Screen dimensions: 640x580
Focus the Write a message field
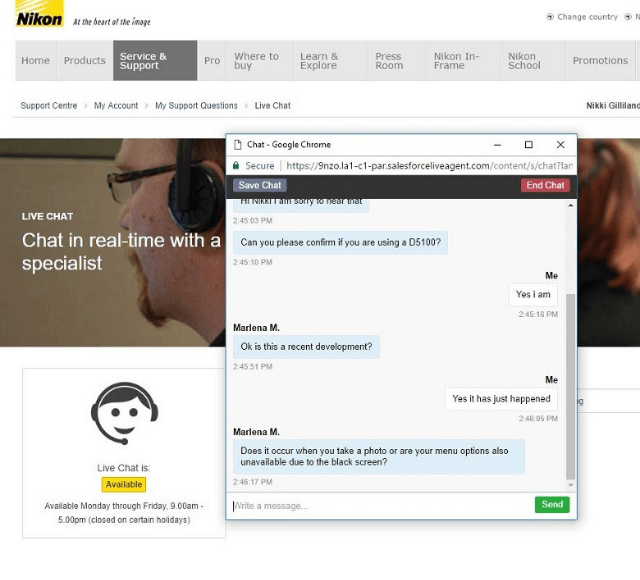[380, 506]
